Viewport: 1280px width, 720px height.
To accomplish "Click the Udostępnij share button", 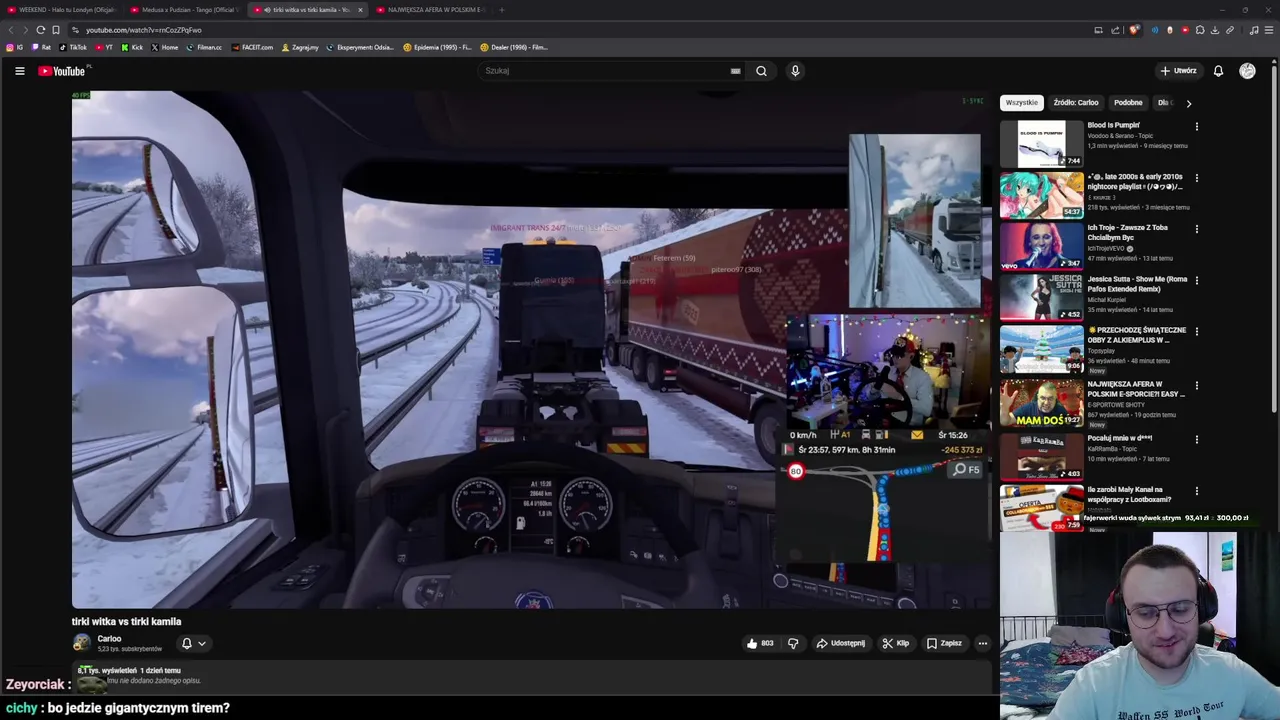I will pyautogui.click(x=841, y=643).
